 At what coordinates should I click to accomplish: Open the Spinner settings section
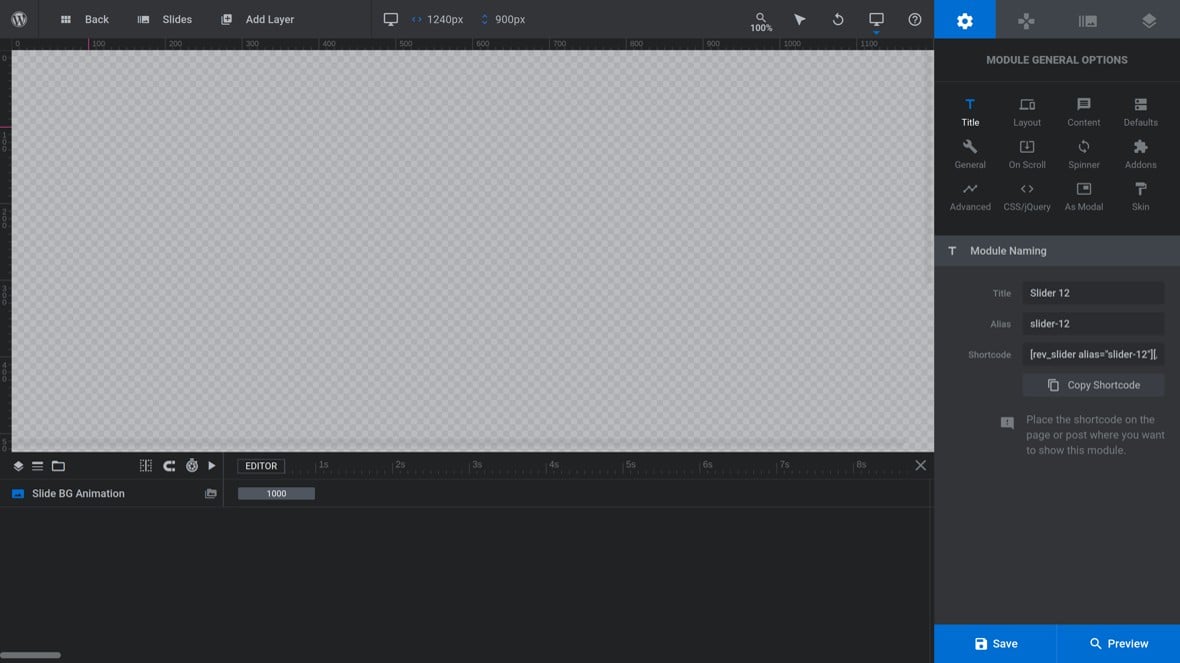coord(1084,154)
